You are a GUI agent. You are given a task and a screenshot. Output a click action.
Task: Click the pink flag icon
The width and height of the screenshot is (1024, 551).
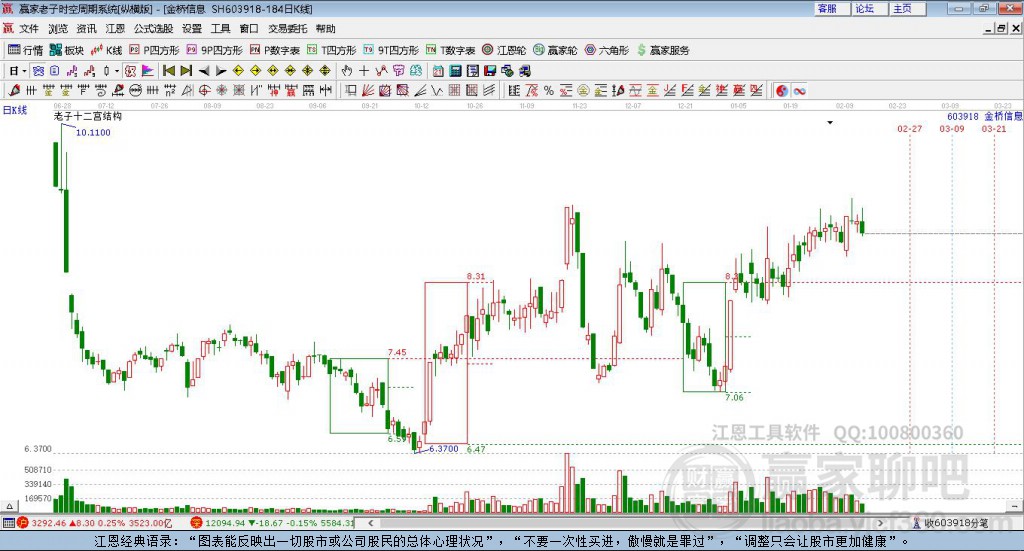[x=148, y=71]
